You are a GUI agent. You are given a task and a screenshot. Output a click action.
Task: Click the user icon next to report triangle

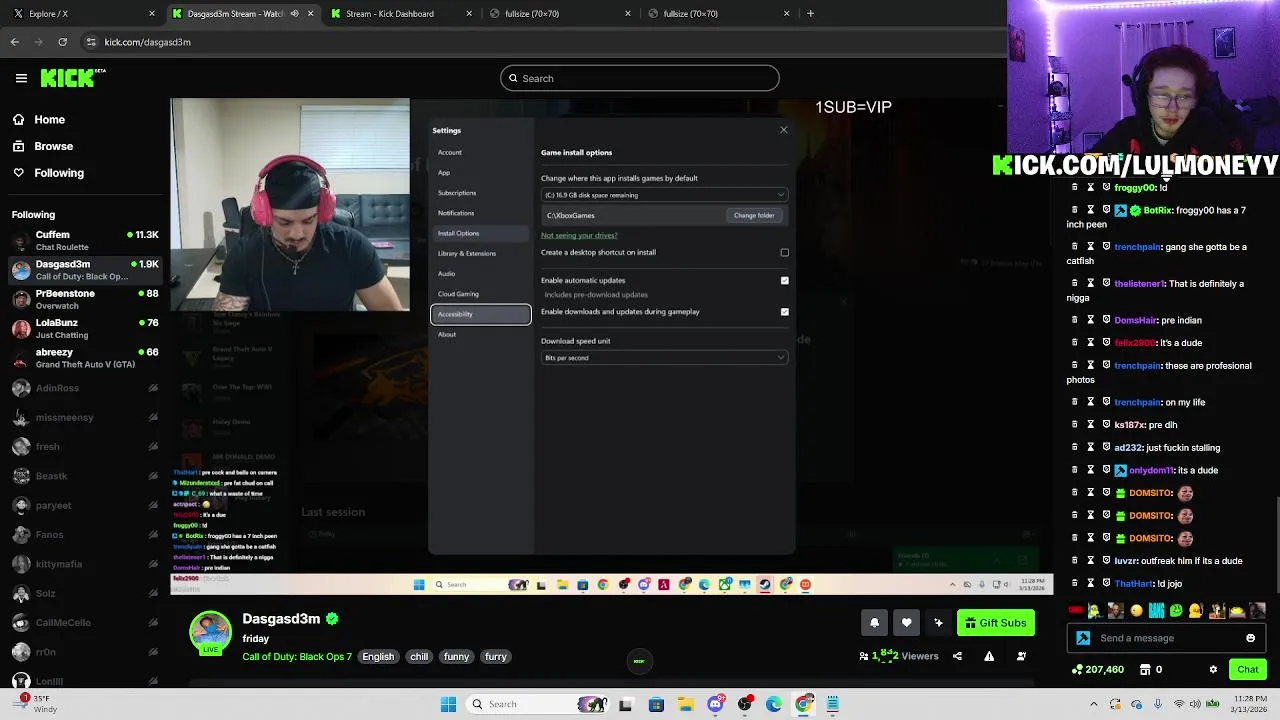(1021, 656)
